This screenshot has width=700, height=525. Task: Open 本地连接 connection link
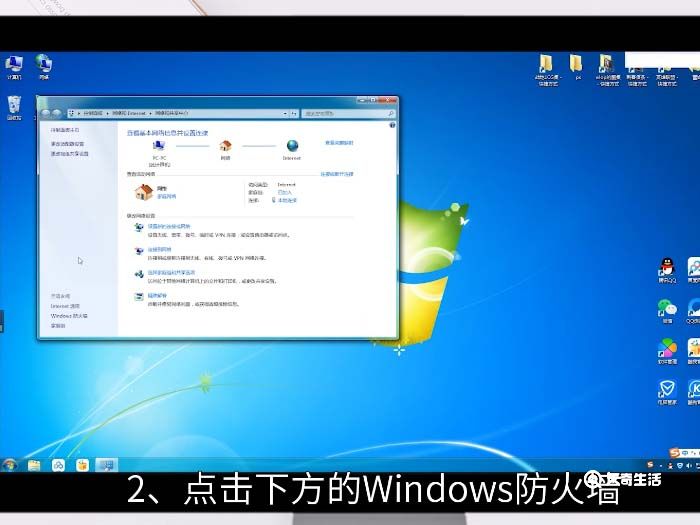point(287,200)
